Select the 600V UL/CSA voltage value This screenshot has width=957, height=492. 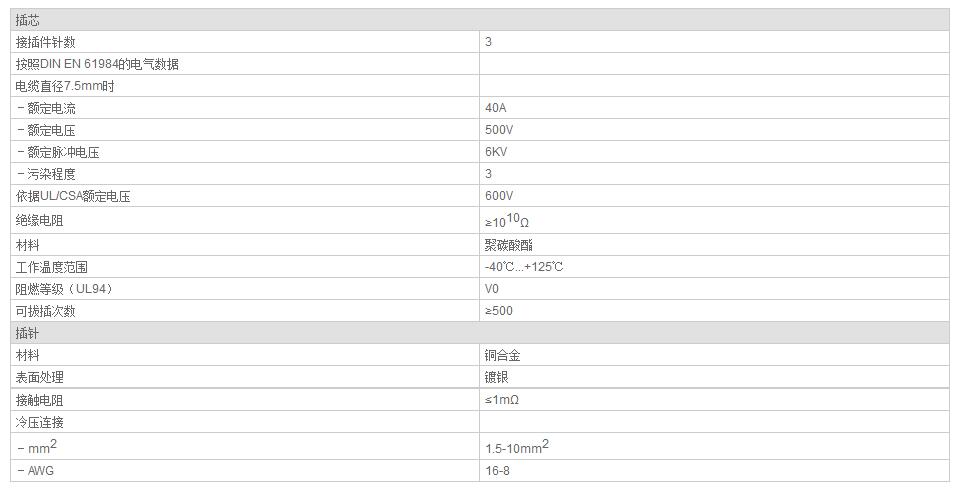[498, 196]
